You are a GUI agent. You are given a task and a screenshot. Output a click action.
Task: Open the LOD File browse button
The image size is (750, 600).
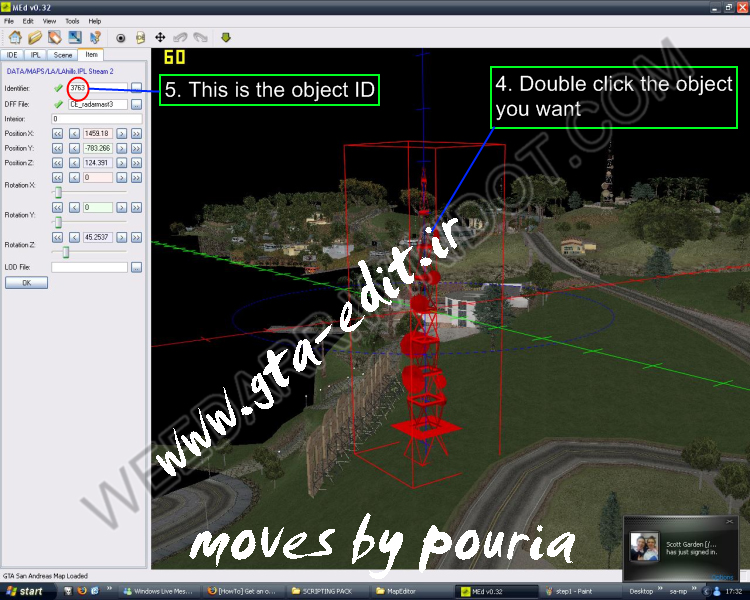136,267
